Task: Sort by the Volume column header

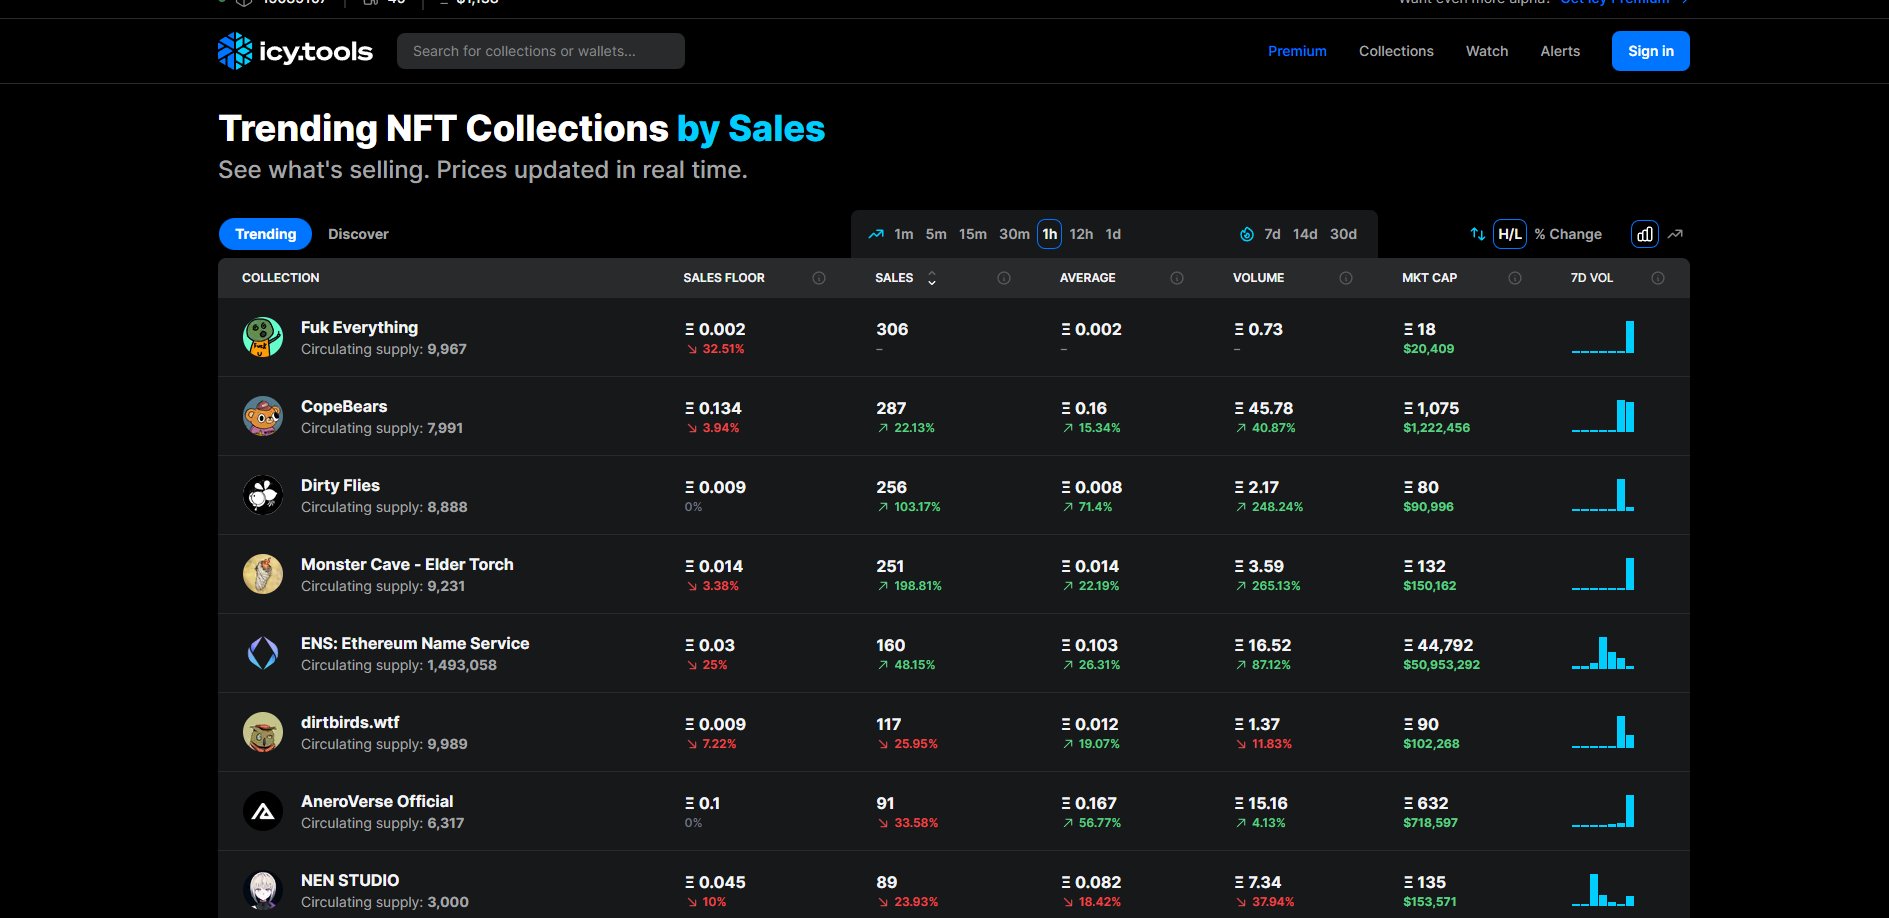Action: coord(1258,278)
